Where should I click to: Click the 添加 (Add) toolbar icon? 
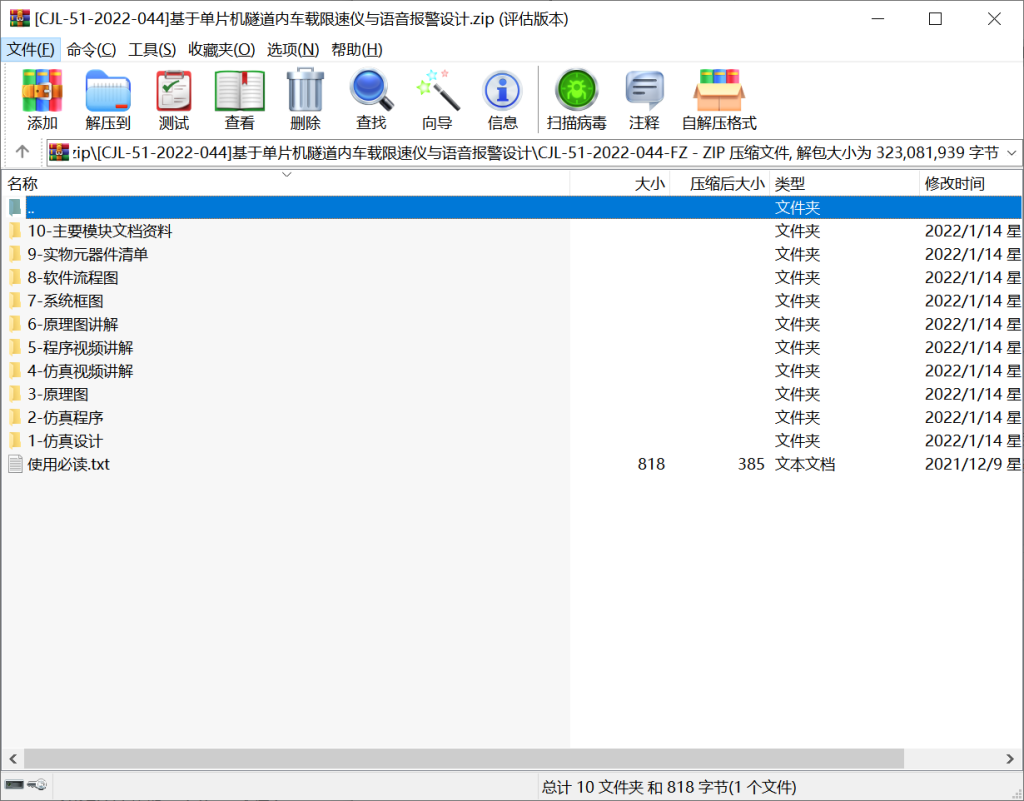point(42,100)
